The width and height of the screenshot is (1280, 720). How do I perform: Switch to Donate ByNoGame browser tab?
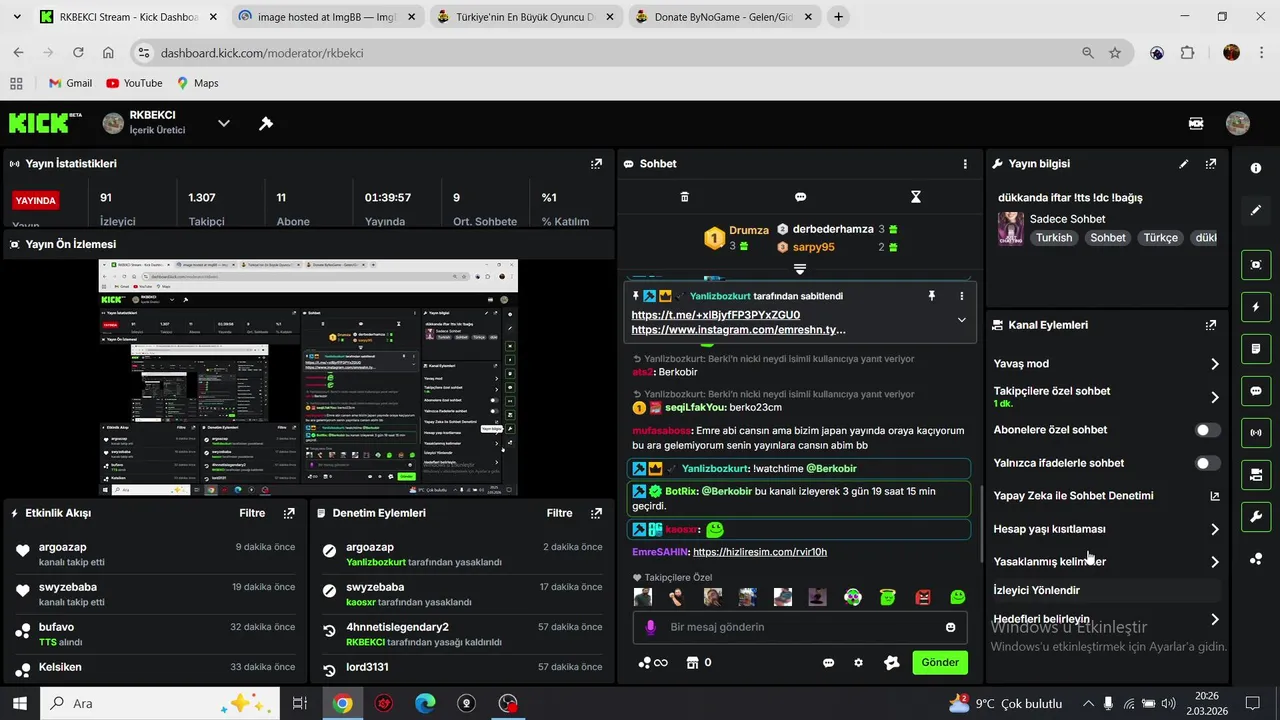pyautogui.click(x=725, y=17)
